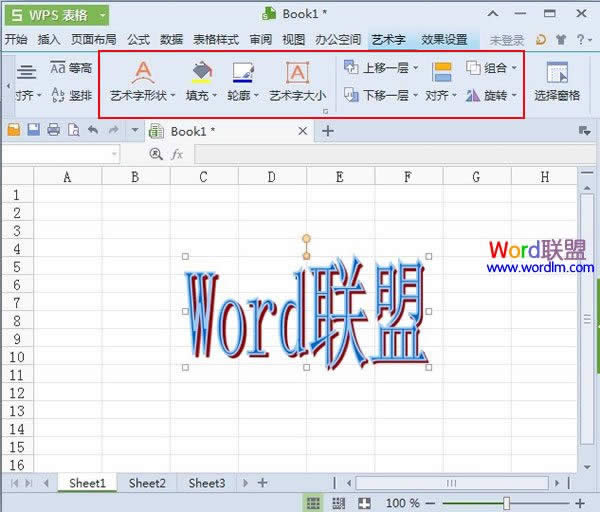The height and width of the screenshot is (512, 600).
Task: Click the 旋转 rotate button
Action: tap(491, 95)
